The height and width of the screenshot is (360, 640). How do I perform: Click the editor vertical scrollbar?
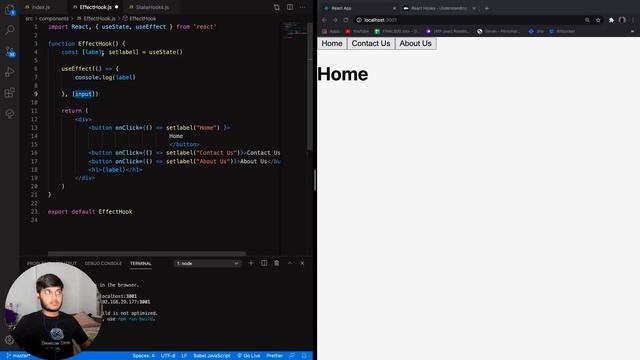click(x=310, y=86)
